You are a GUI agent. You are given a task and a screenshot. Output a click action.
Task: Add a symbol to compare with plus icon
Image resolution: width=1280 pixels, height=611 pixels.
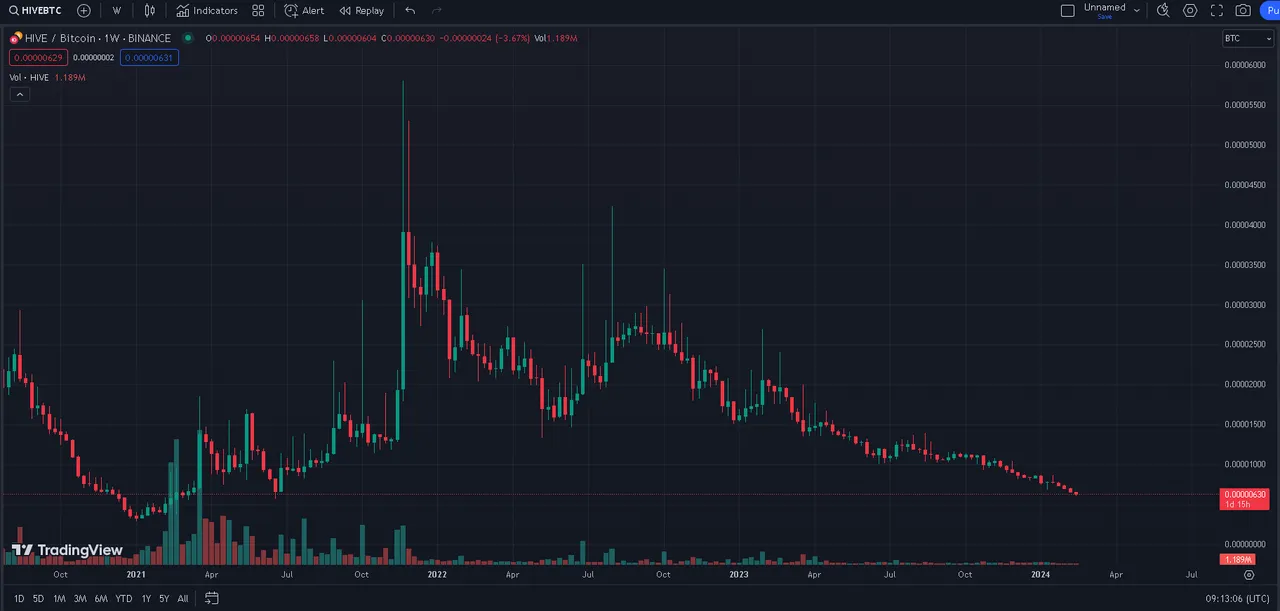pos(84,10)
